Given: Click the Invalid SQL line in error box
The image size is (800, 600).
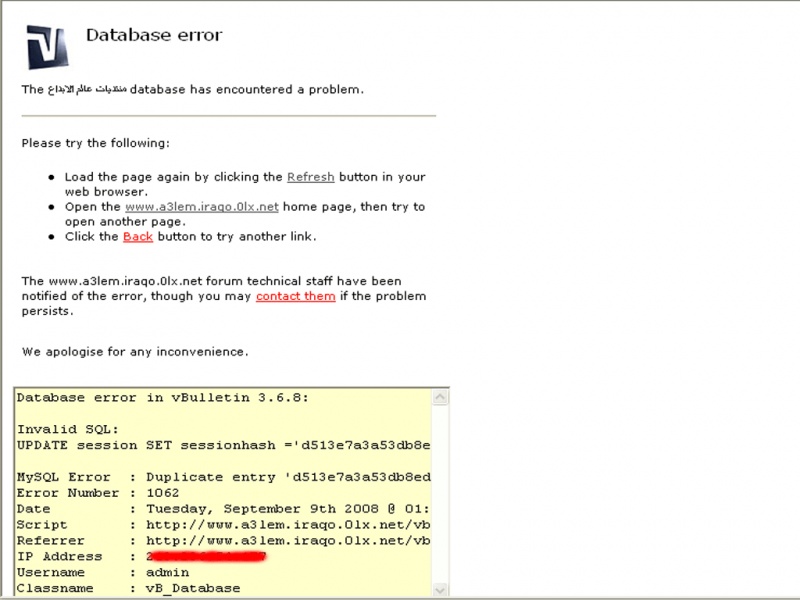Looking at the screenshot, I should coord(61,428).
